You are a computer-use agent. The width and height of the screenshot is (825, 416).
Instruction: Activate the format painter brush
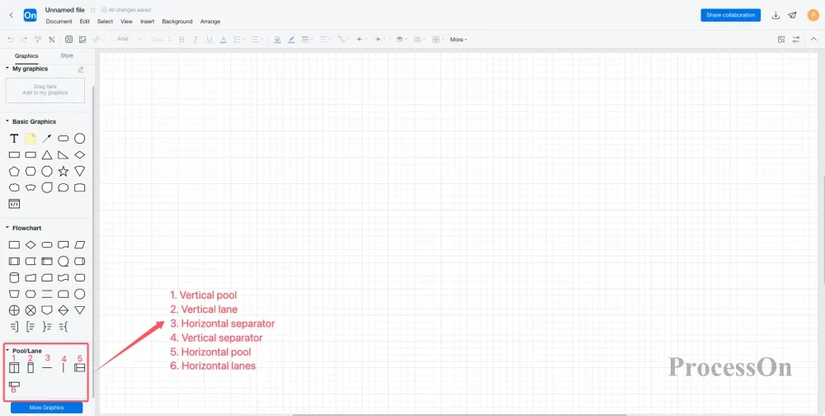point(38,39)
